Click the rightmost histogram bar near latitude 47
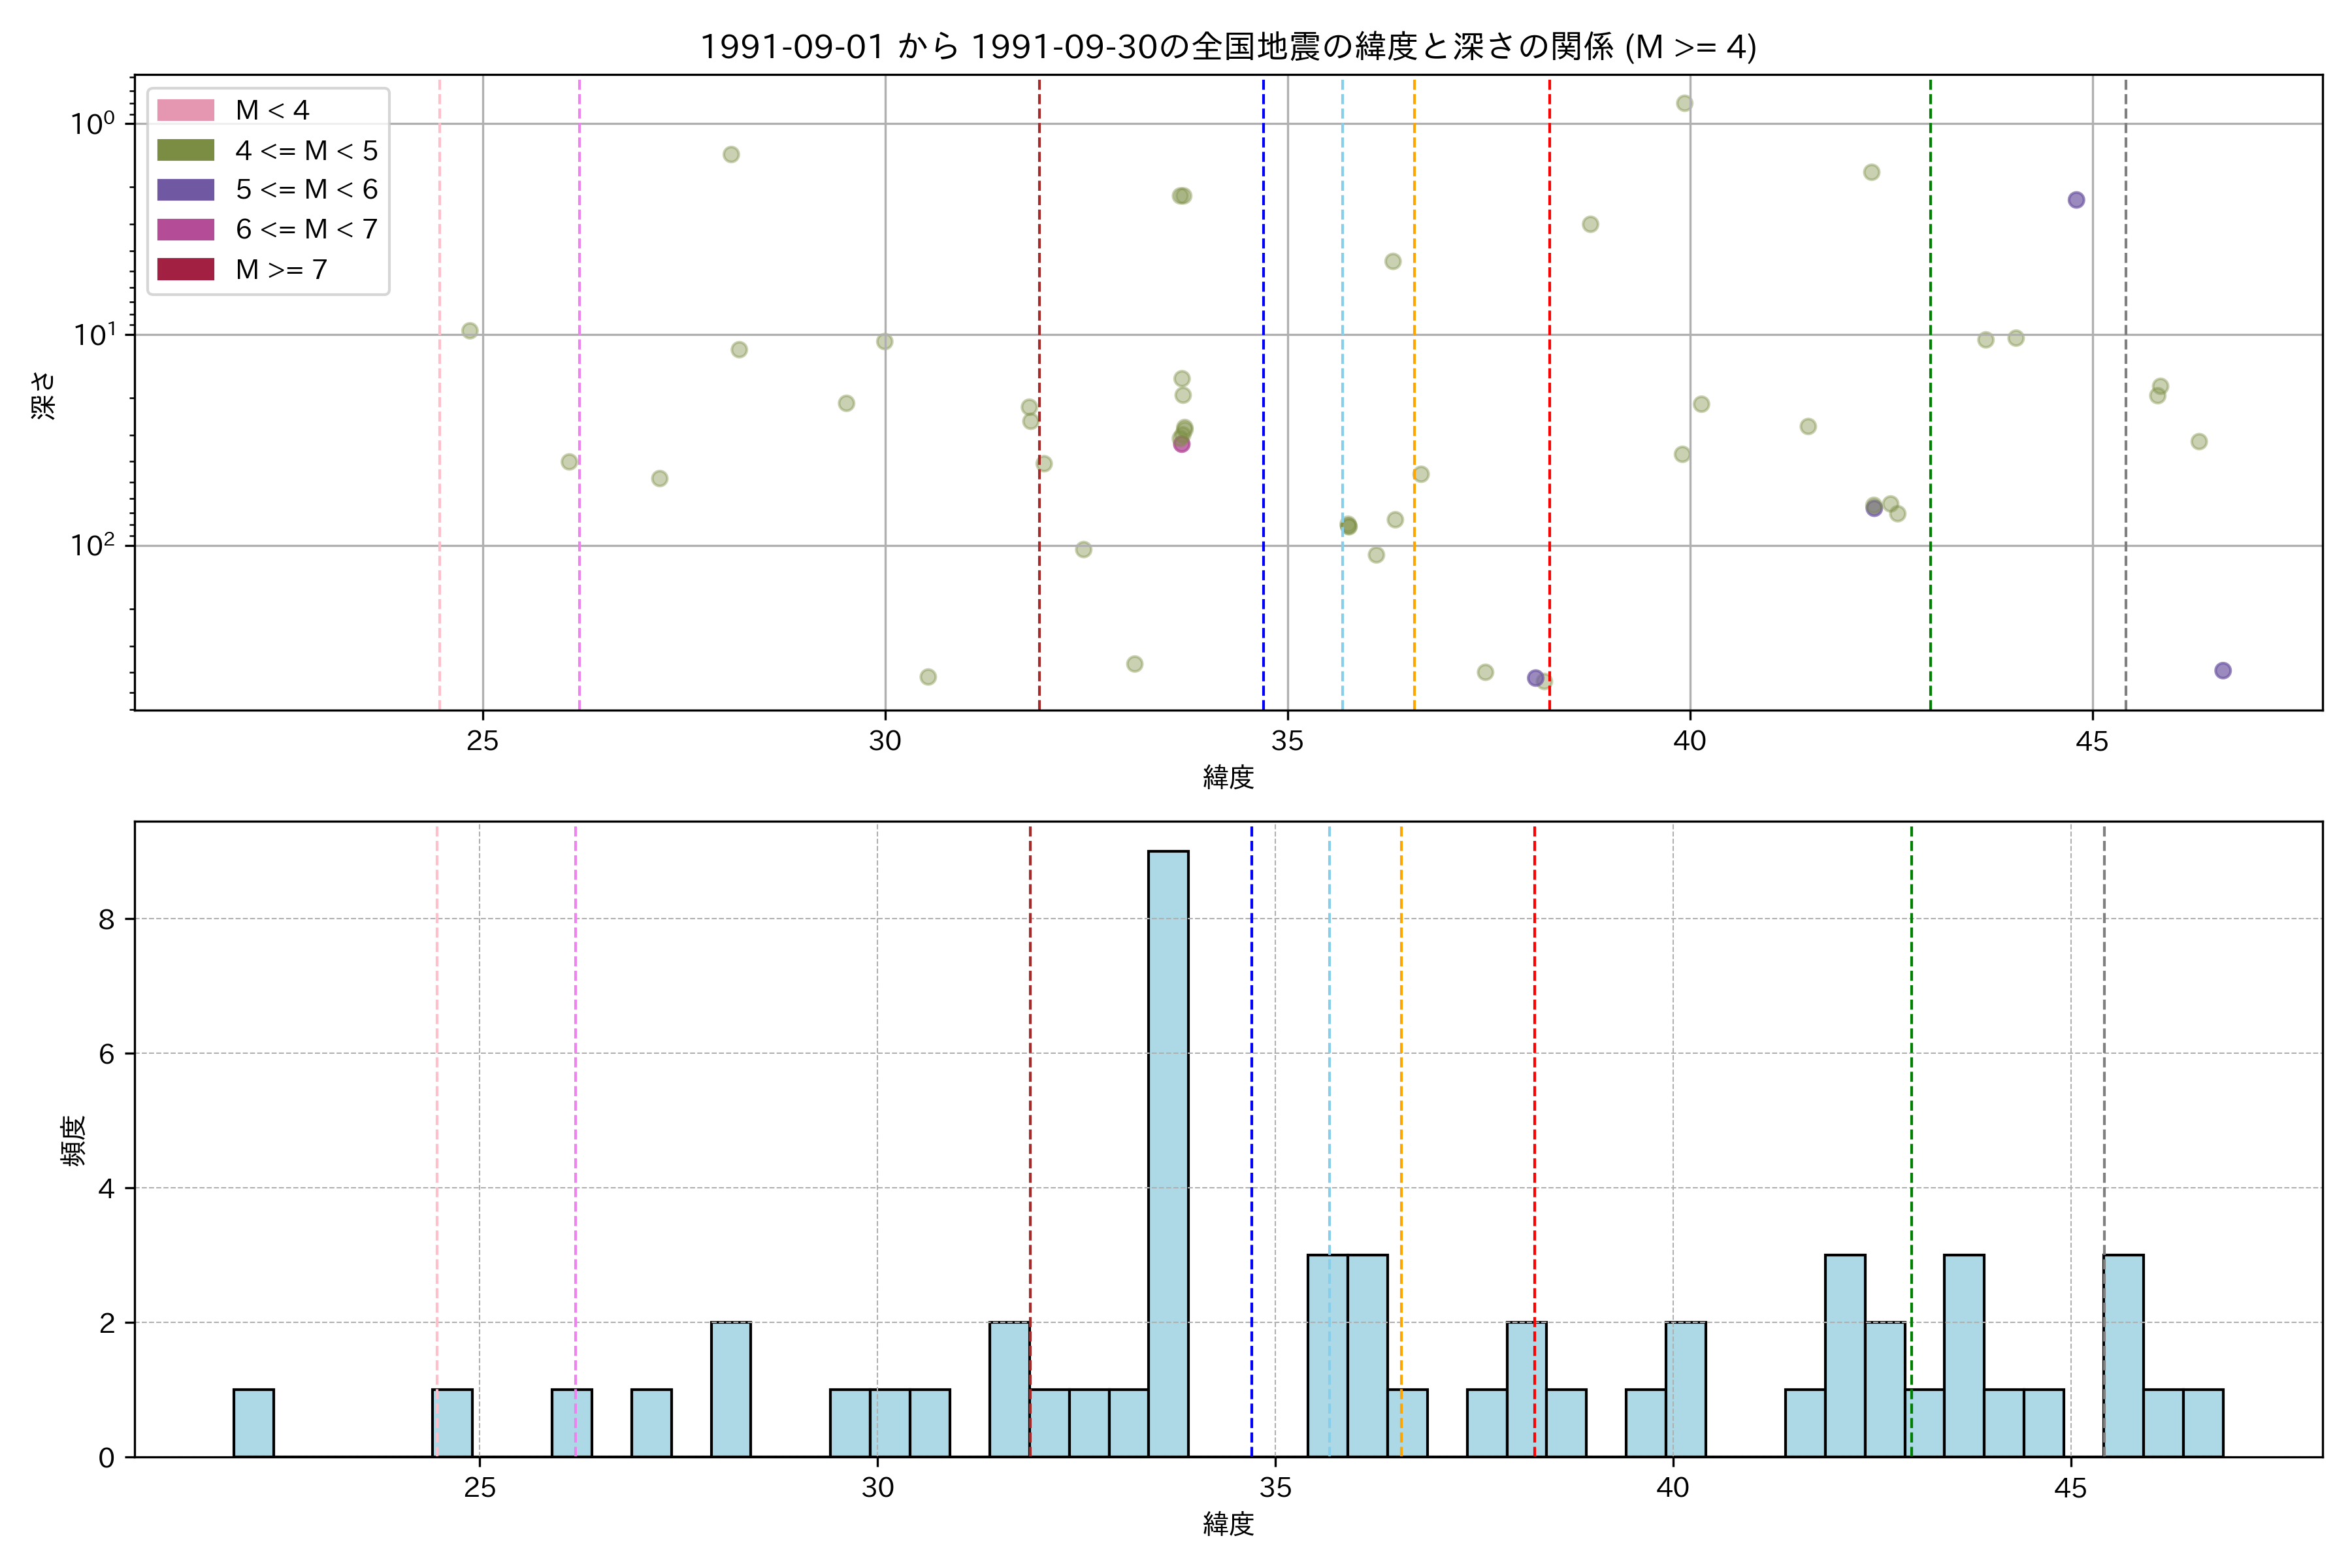The height and width of the screenshot is (1568, 2352). pos(2202,1423)
